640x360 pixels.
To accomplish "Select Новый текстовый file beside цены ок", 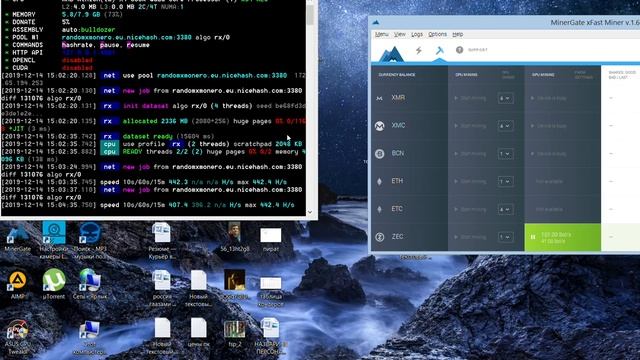I will pos(162,336).
